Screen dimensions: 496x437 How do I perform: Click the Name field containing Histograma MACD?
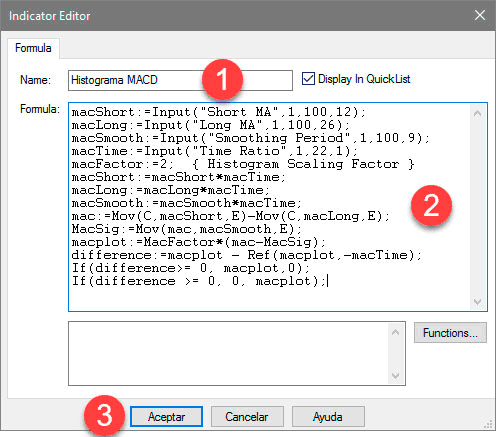point(180,80)
